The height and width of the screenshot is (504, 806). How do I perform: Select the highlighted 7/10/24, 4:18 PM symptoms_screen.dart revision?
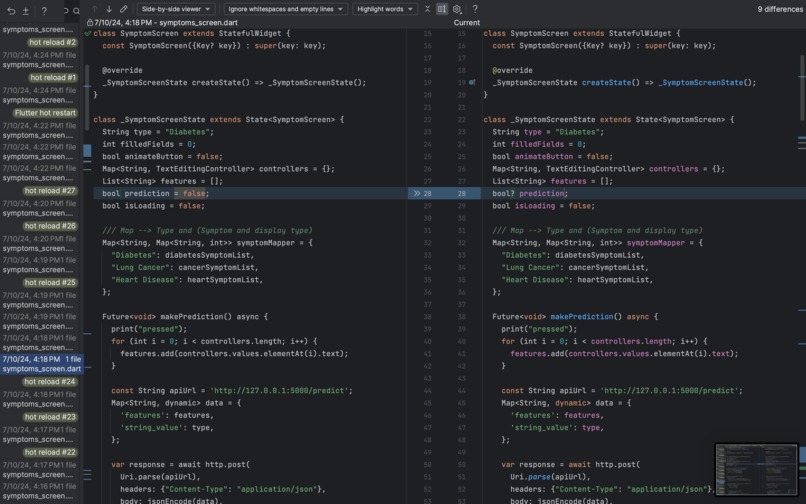pos(42,364)
